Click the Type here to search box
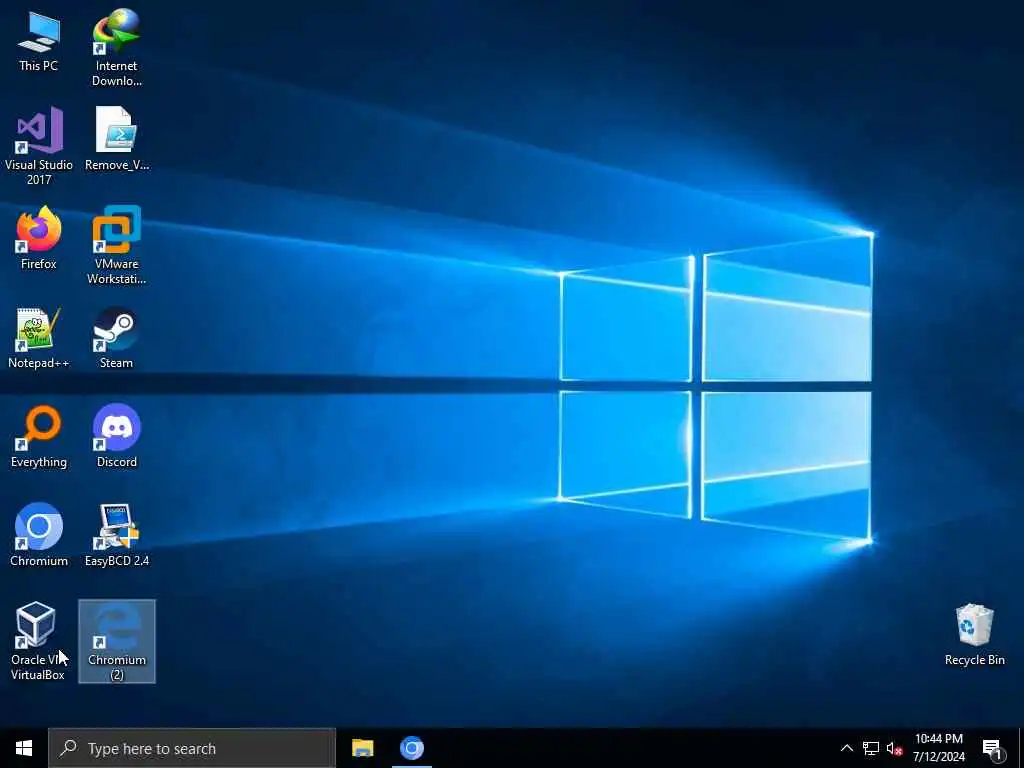 pyautogui.click(x=192, y=748)
